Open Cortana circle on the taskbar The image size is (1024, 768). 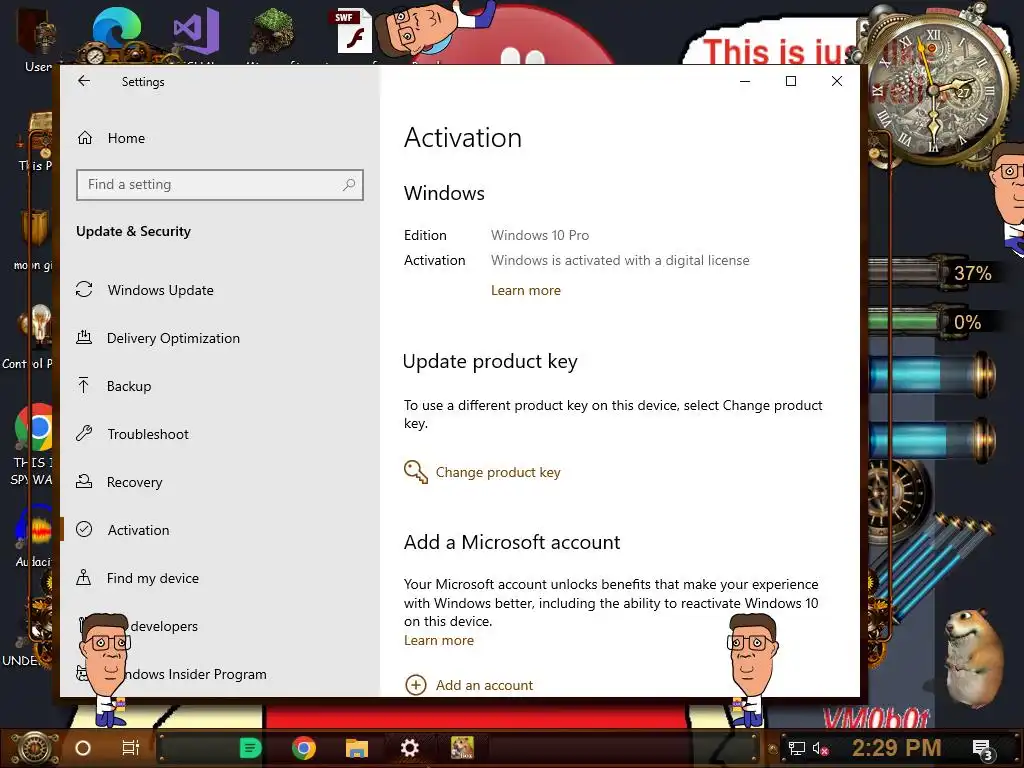click(x=83, y=748)
